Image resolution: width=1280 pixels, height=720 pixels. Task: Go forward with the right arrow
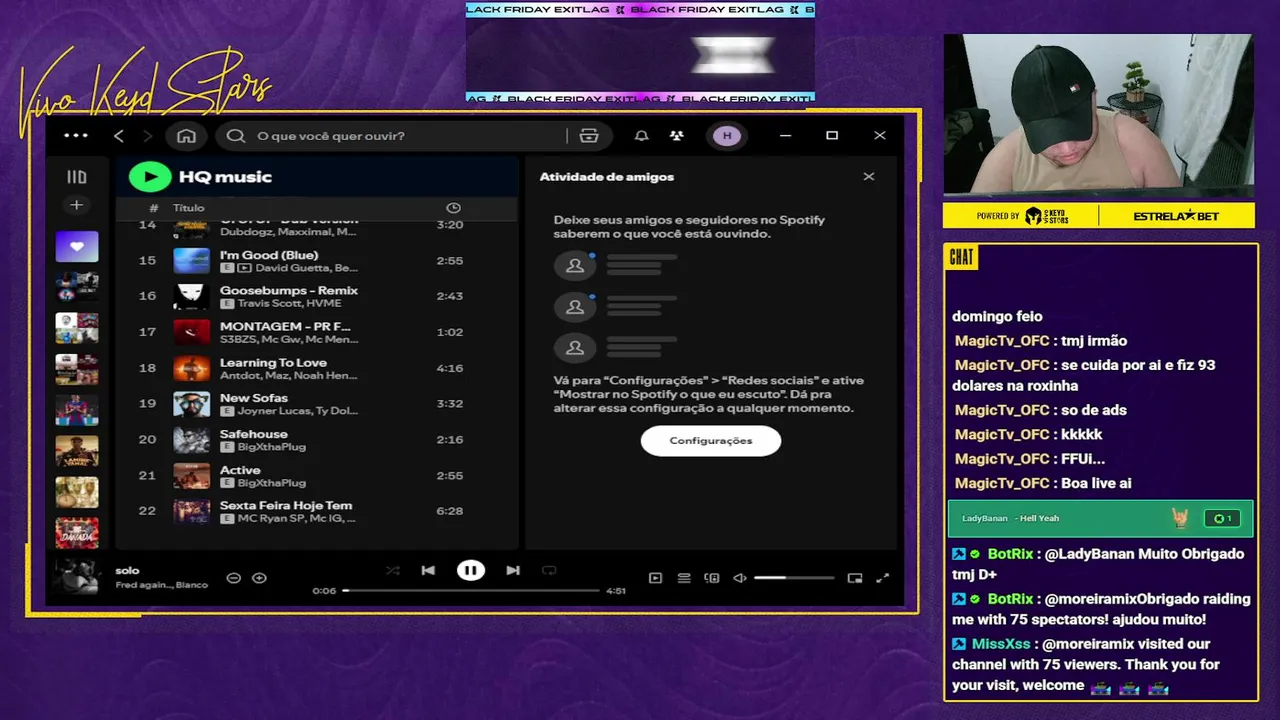point(148,136)
